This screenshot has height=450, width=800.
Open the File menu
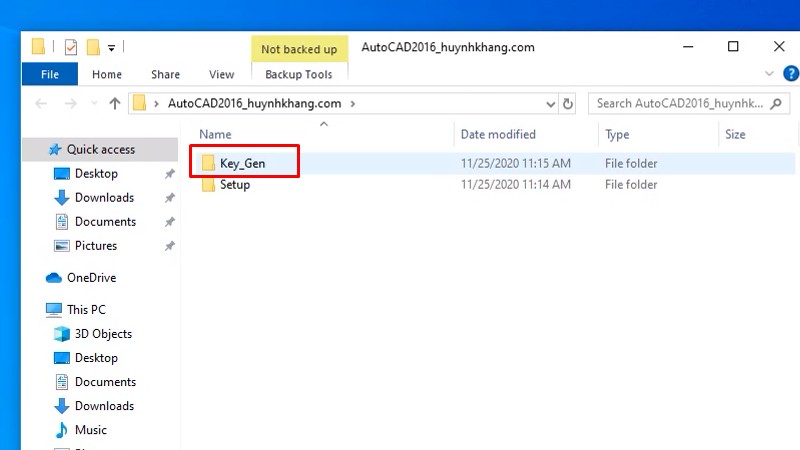[x=50, y=74]
